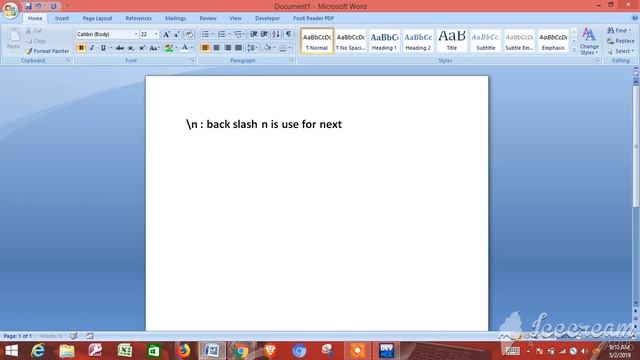Switch to the View tab
This screenshot has height=360, width=640.
[x=235, y=18]
